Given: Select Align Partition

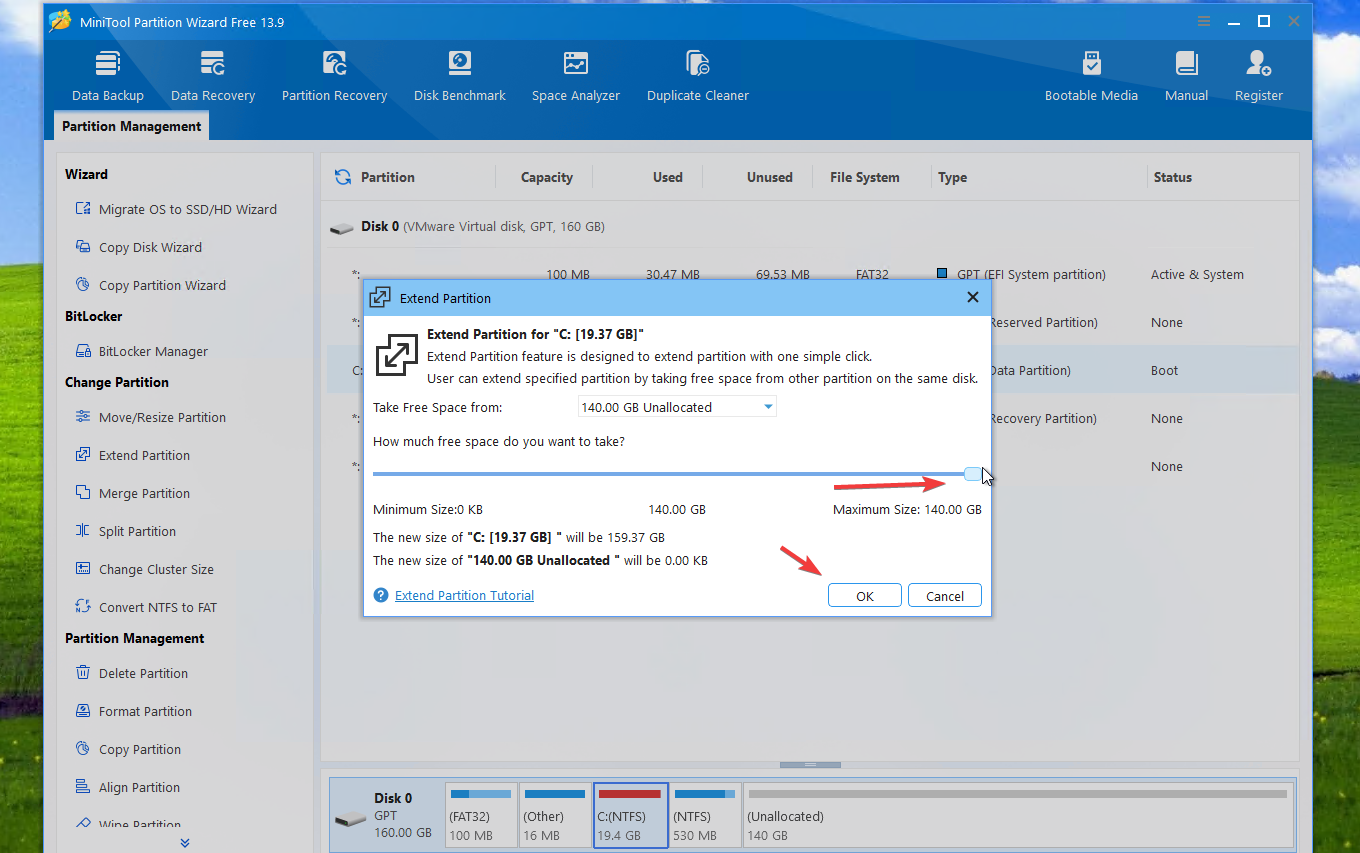Looking at the screenshot, I should click(x=127, y=787).
